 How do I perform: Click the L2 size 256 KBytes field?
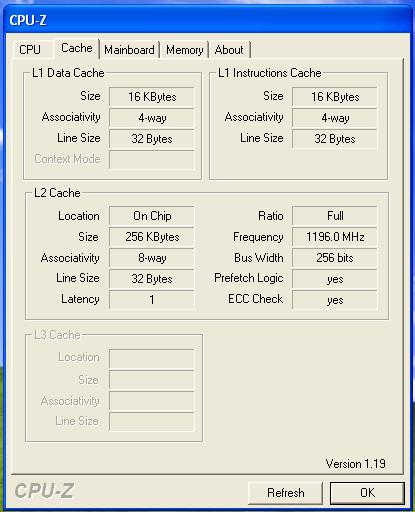(152, 237)
